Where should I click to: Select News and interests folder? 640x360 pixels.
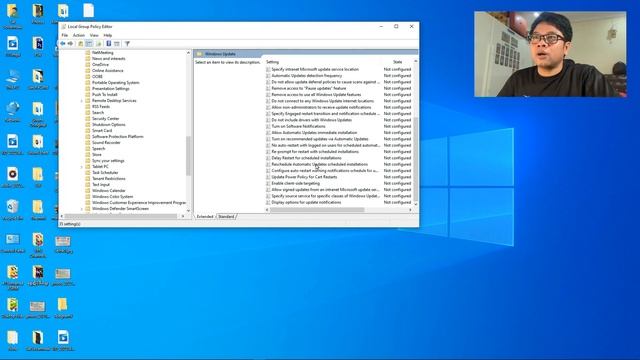click(x=108, y=58)
